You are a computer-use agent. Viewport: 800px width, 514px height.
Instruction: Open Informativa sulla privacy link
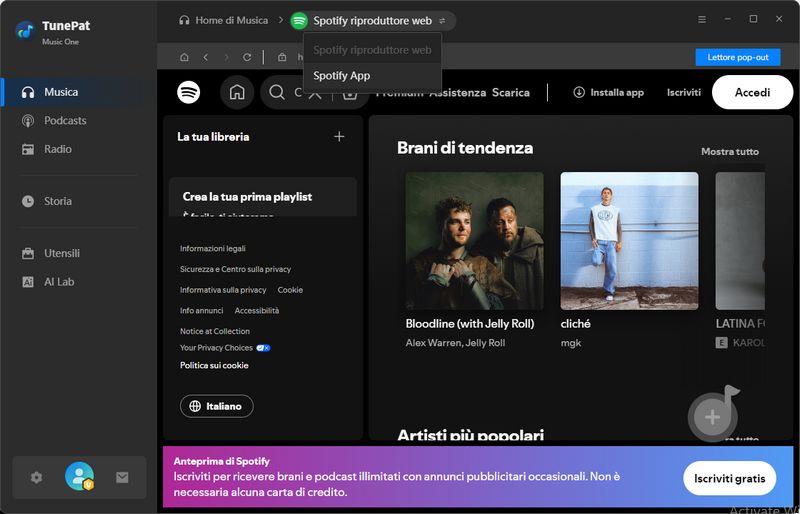(223, 290)
